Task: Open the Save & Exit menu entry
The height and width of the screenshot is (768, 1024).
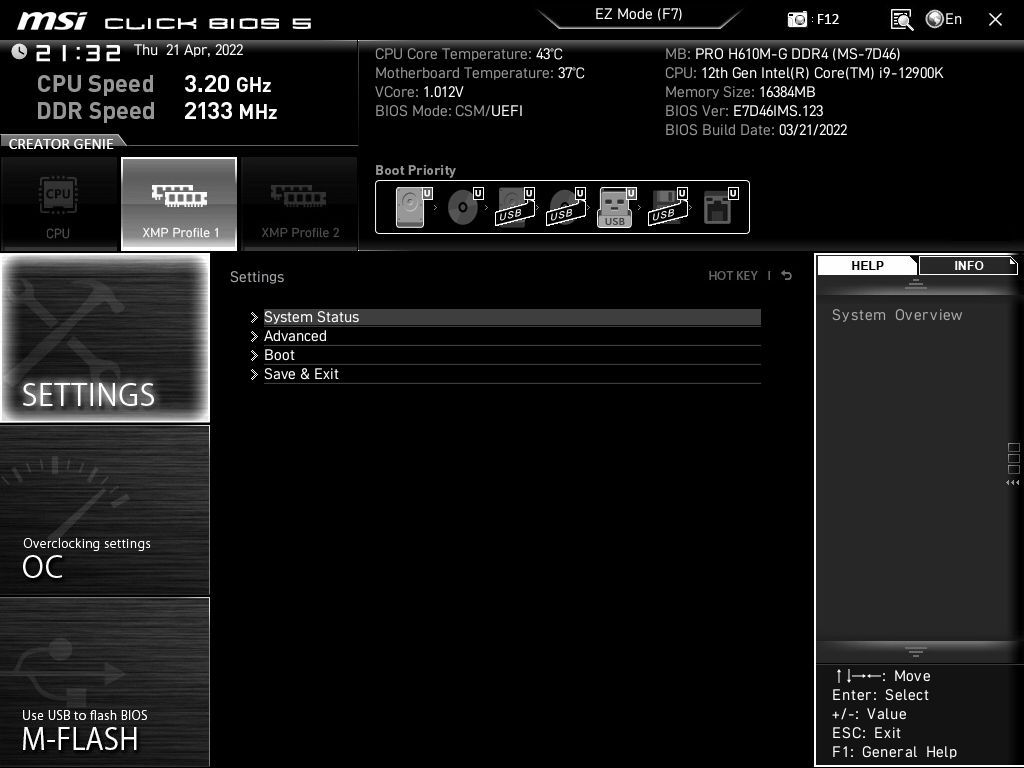Action: tap(512, 374)
